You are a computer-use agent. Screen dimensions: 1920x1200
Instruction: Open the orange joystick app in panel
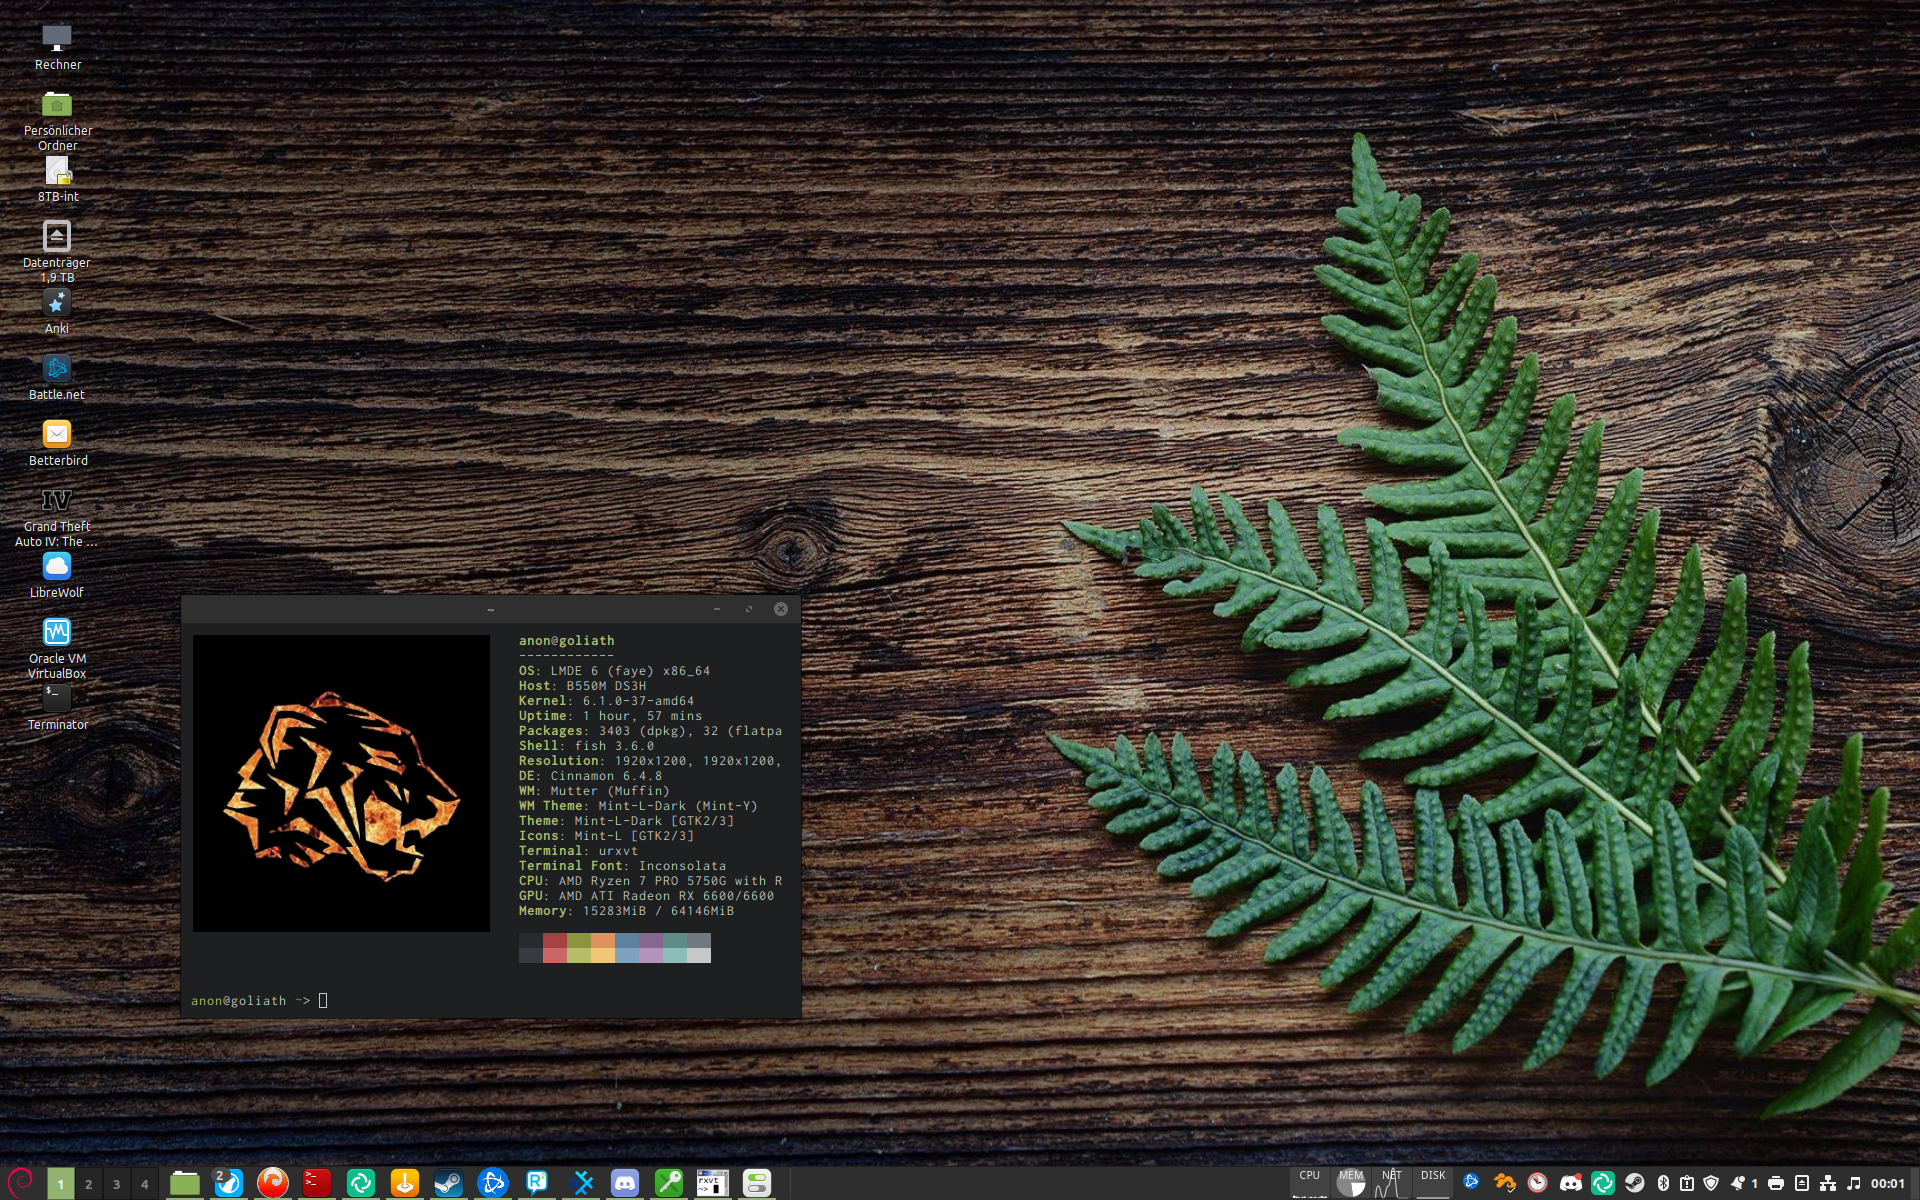404,1183
